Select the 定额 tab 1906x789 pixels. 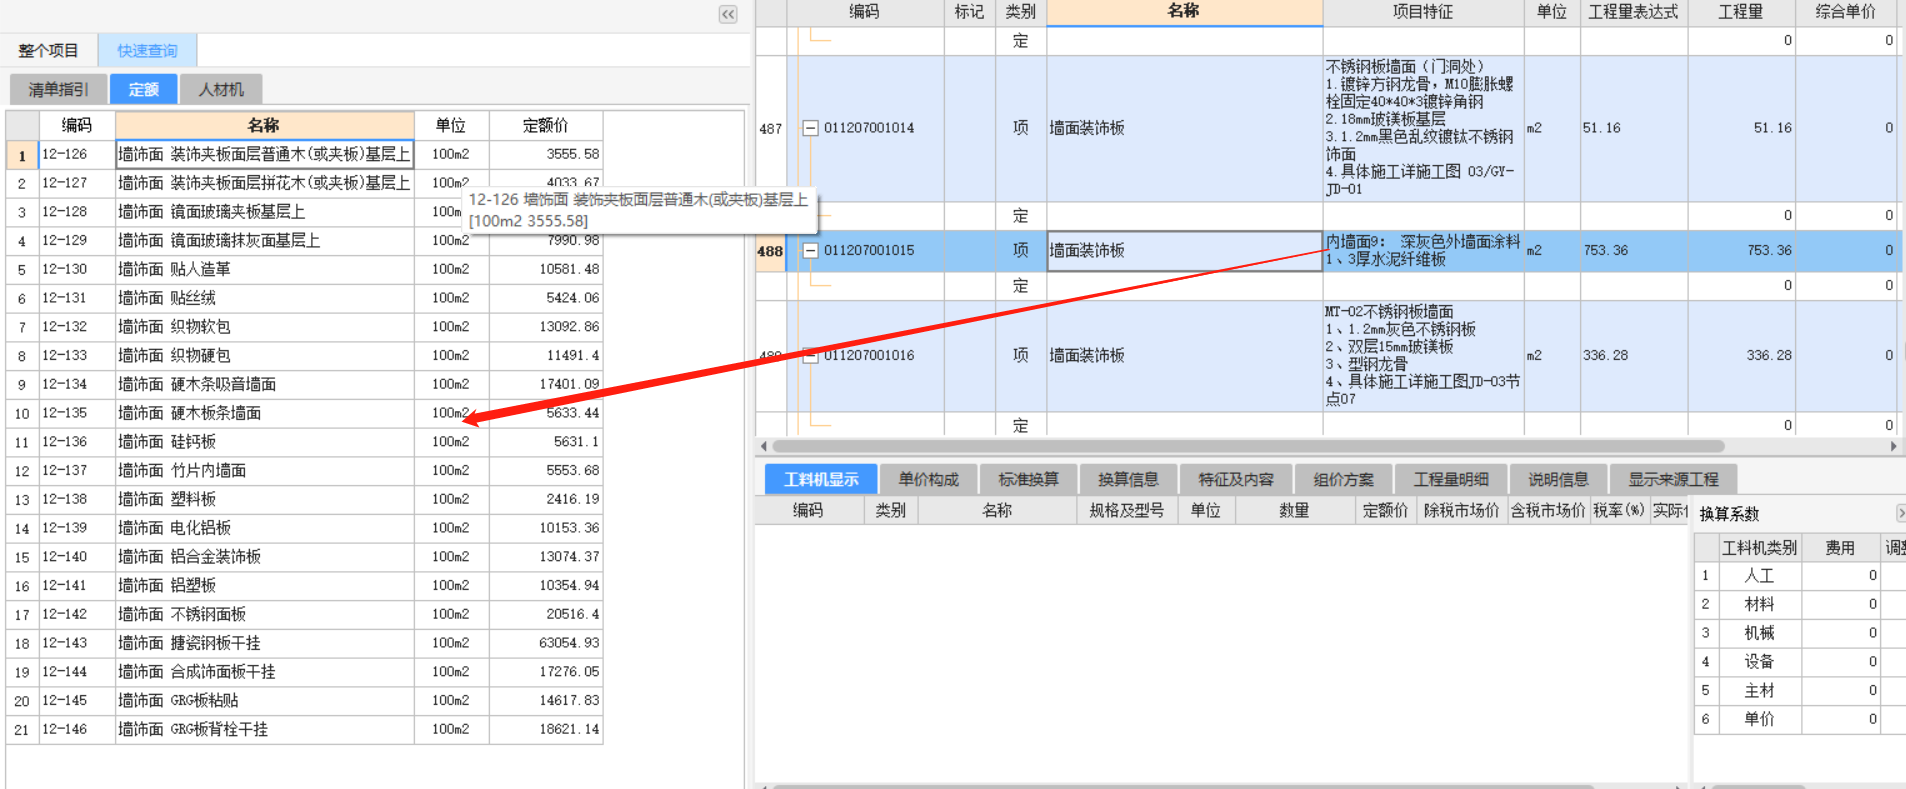point(143,89)
